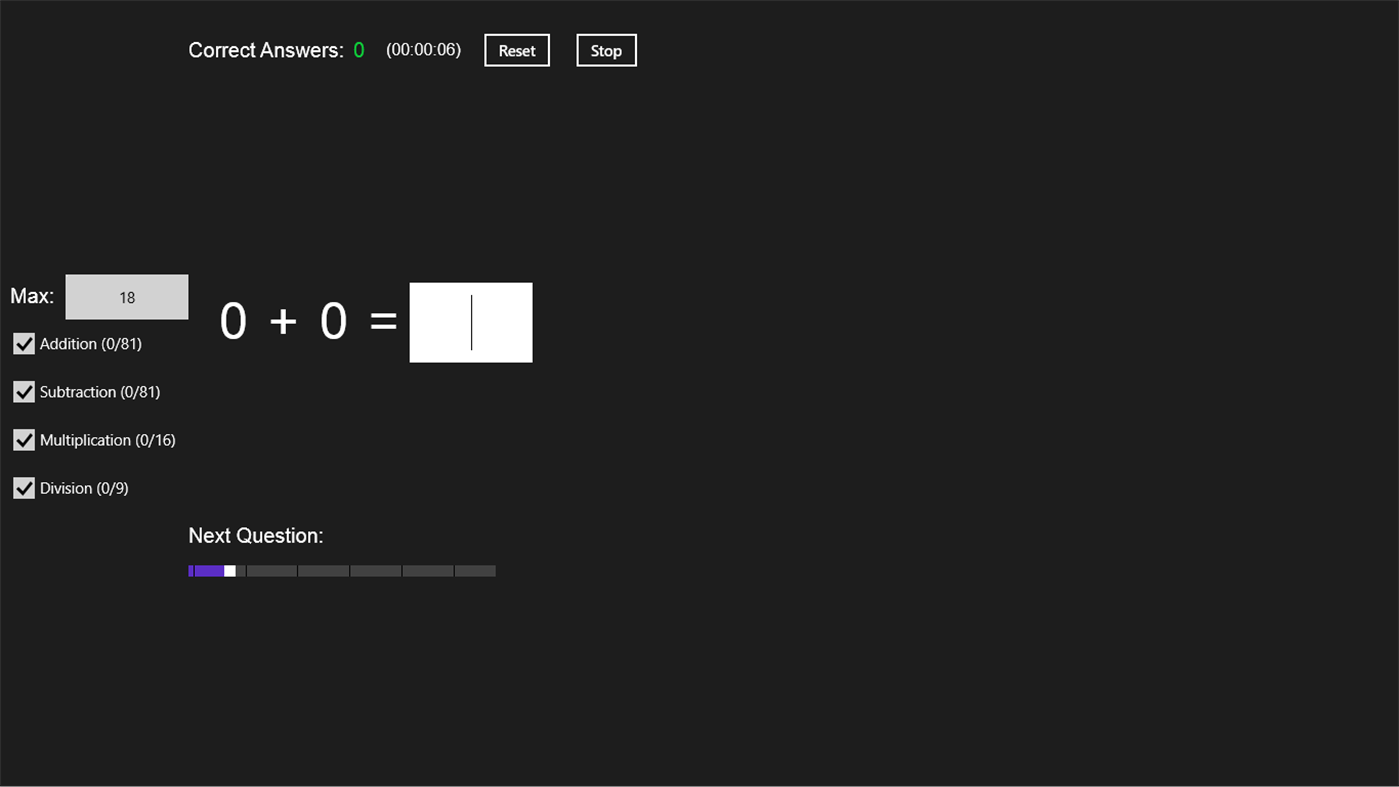Click the Stop button
This screenshot has width=1399, height=787.
(605, 49)
